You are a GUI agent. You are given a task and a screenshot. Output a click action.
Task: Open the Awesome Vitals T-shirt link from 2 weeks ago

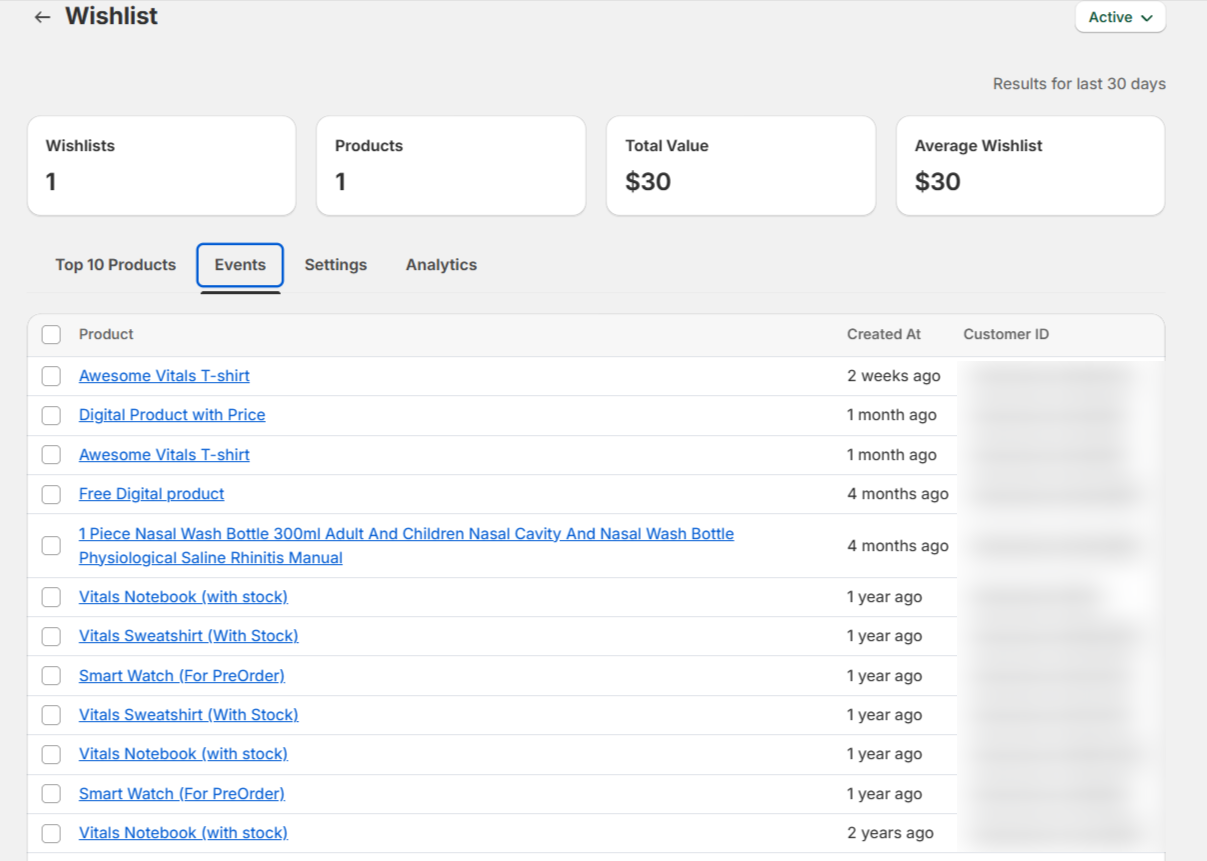click(x=164, y=376)
